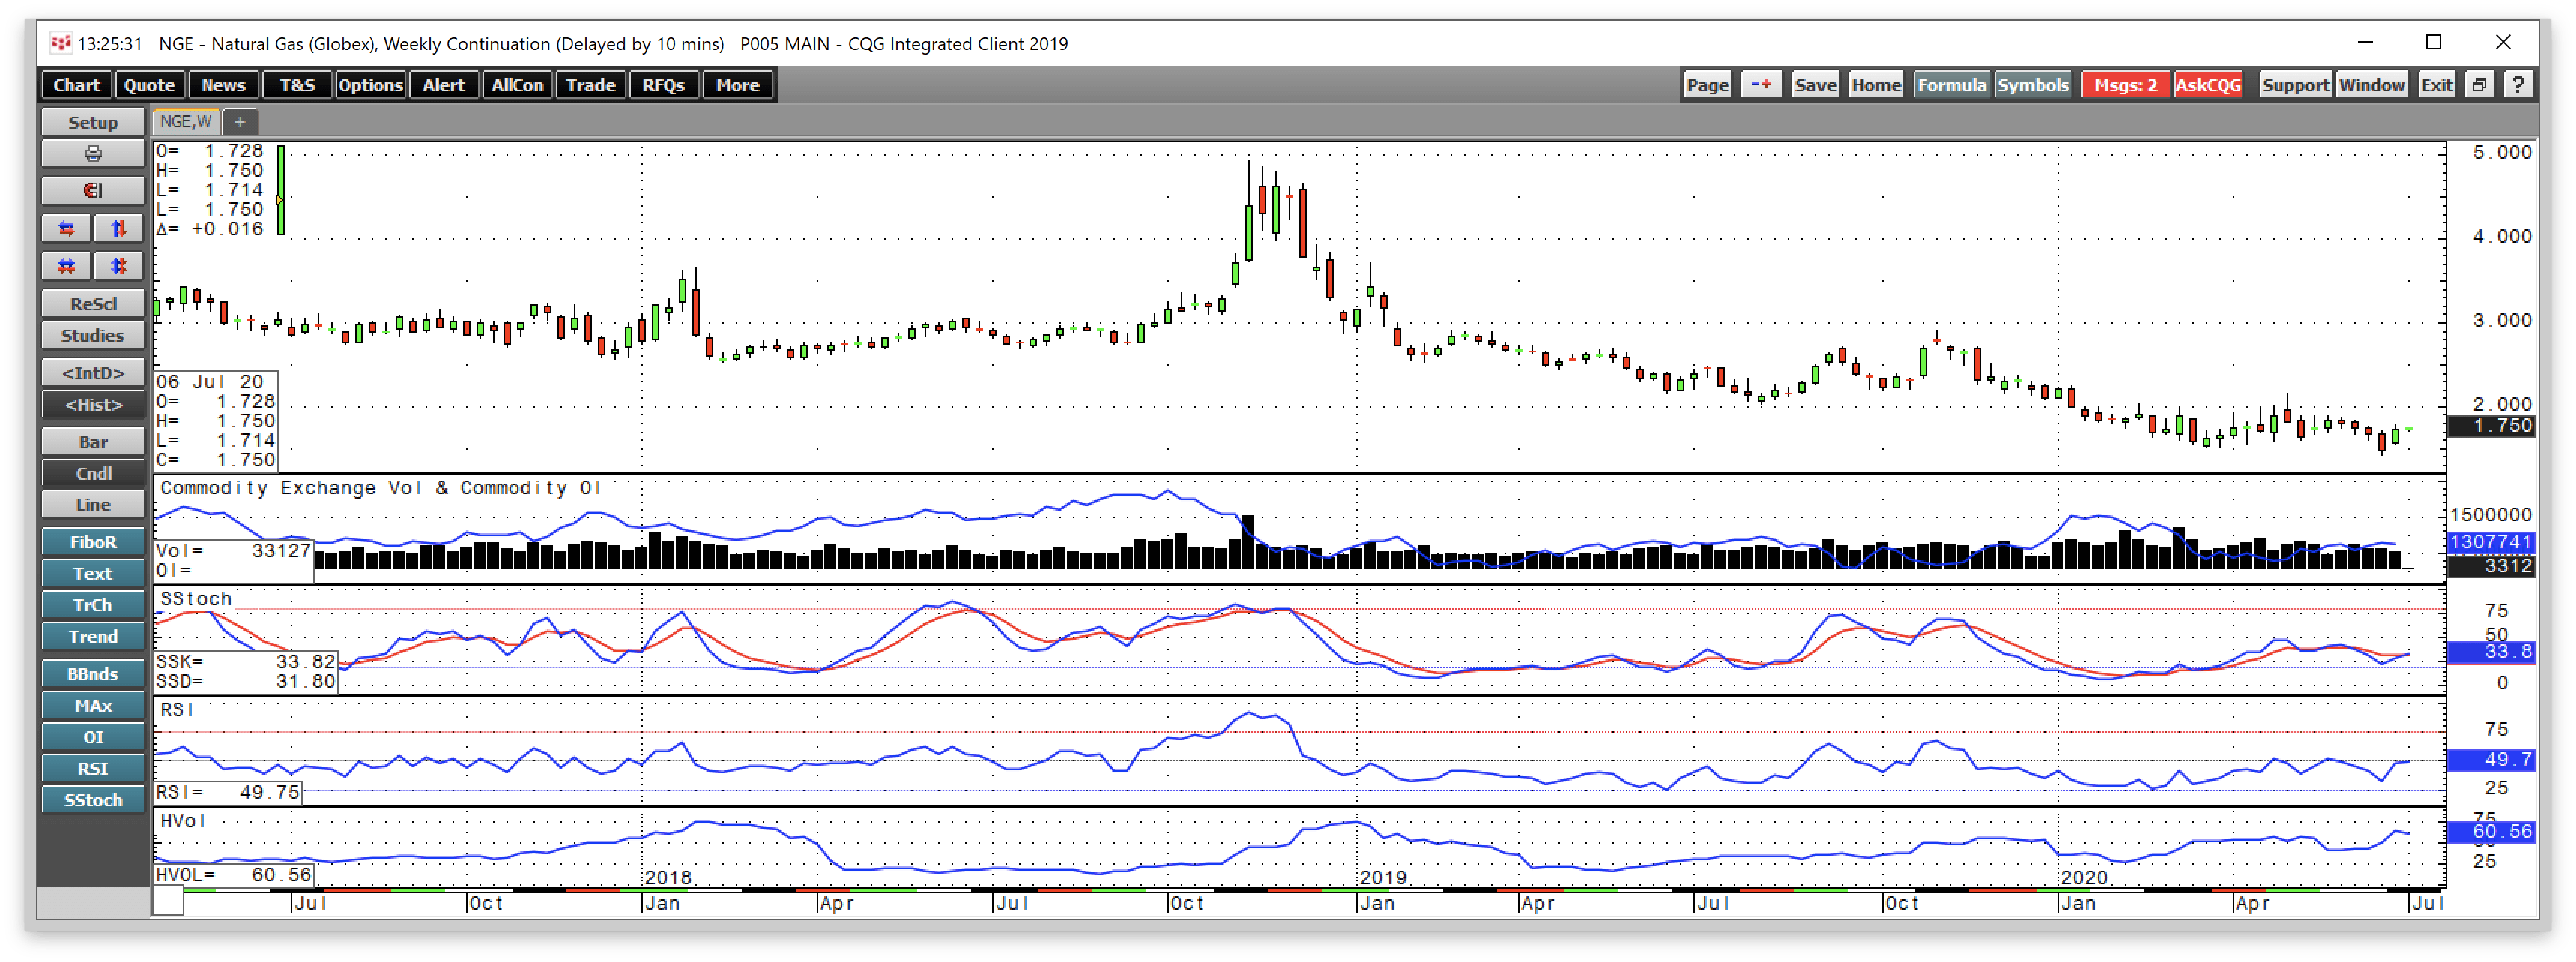Open the AskCQG help button
Image resolution: width=2576 pixels, height=962 pixels.
(x=2208, y=85)
